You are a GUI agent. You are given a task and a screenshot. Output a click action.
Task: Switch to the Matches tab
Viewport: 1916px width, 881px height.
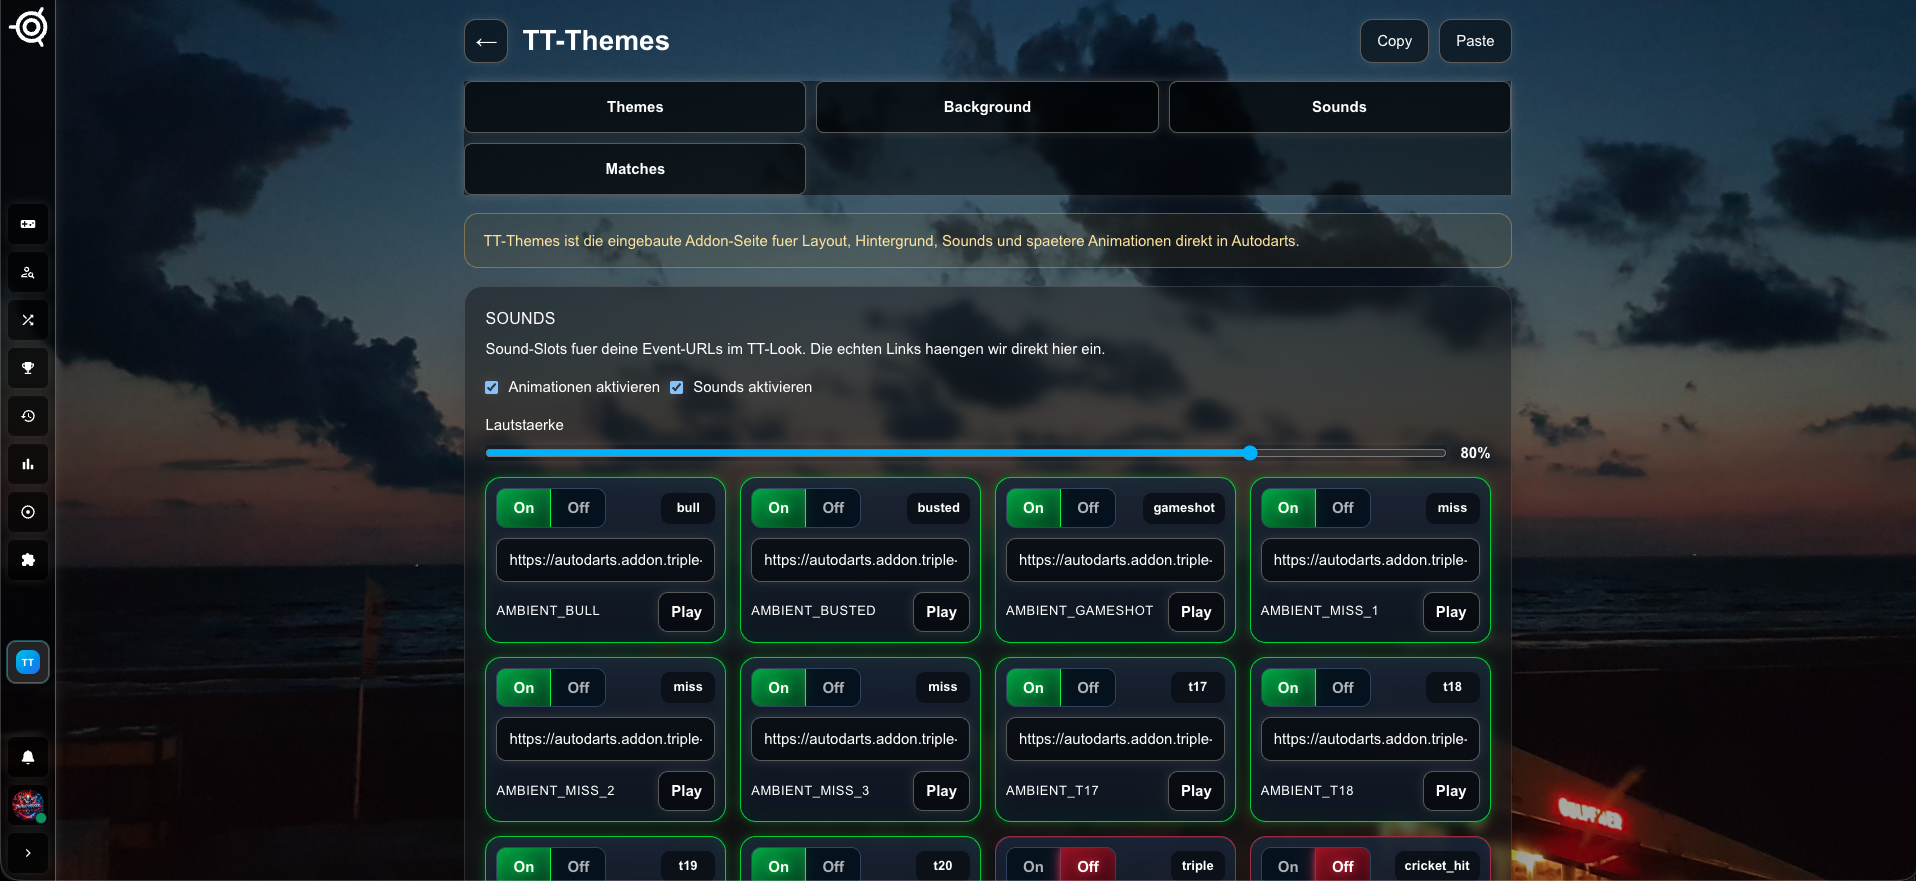(x=635, y=169)
